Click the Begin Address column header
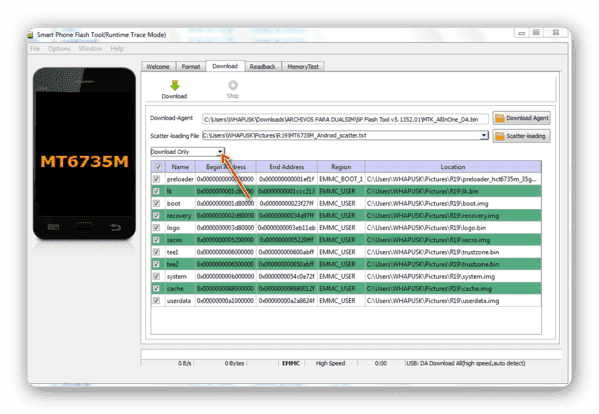Image resolution: width=599 pixels, height=414 pixels. (x=226, y=167)
